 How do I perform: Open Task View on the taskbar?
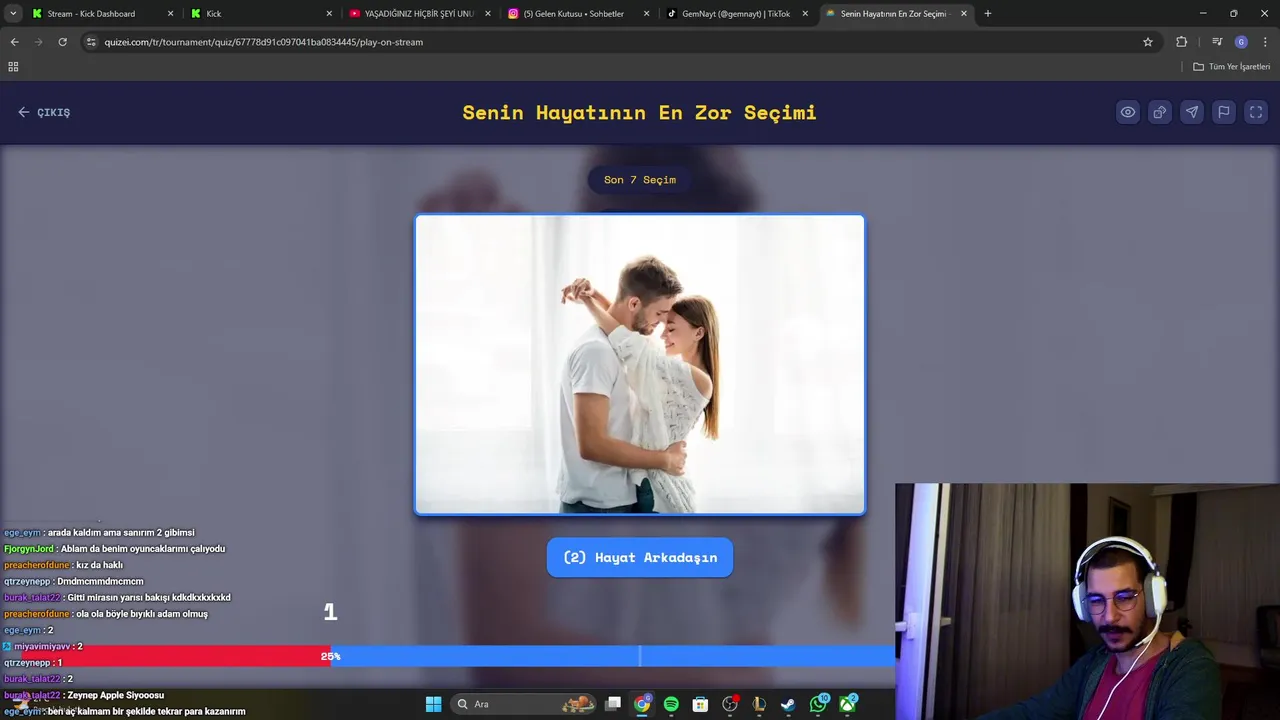pyautogui.click(x=613, y=704)
